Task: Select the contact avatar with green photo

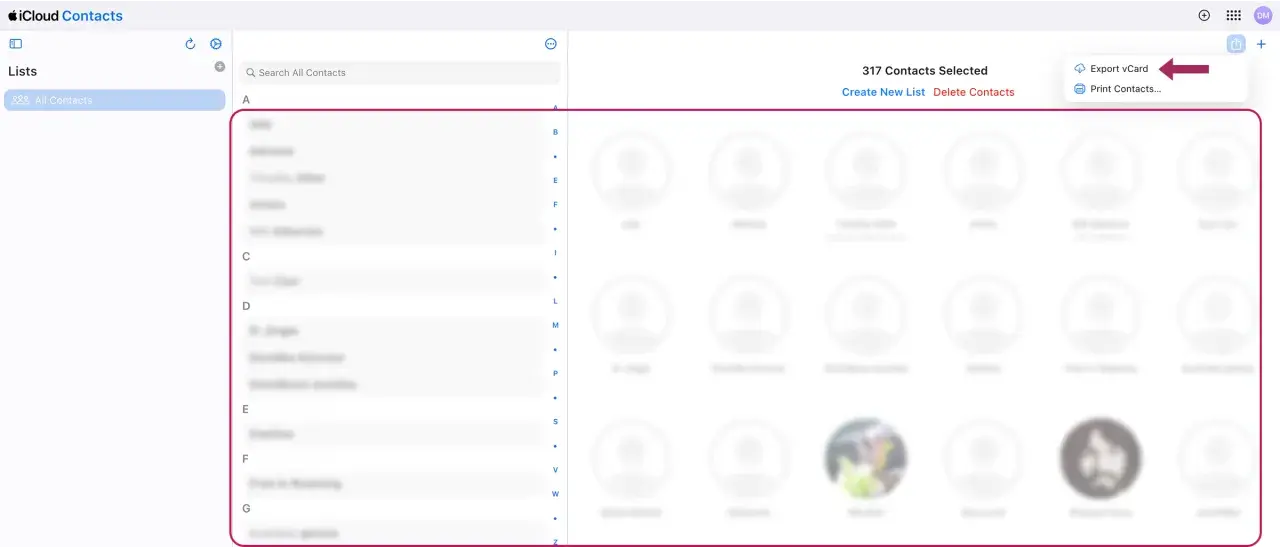Action: coord(866,459)
